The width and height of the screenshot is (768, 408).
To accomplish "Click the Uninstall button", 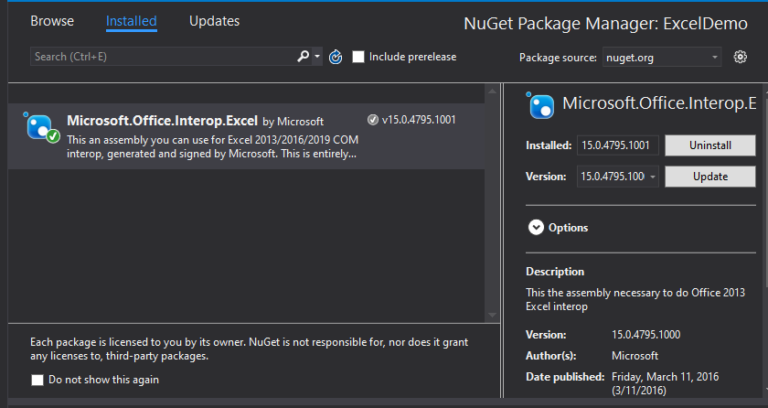I will (710, 146).
